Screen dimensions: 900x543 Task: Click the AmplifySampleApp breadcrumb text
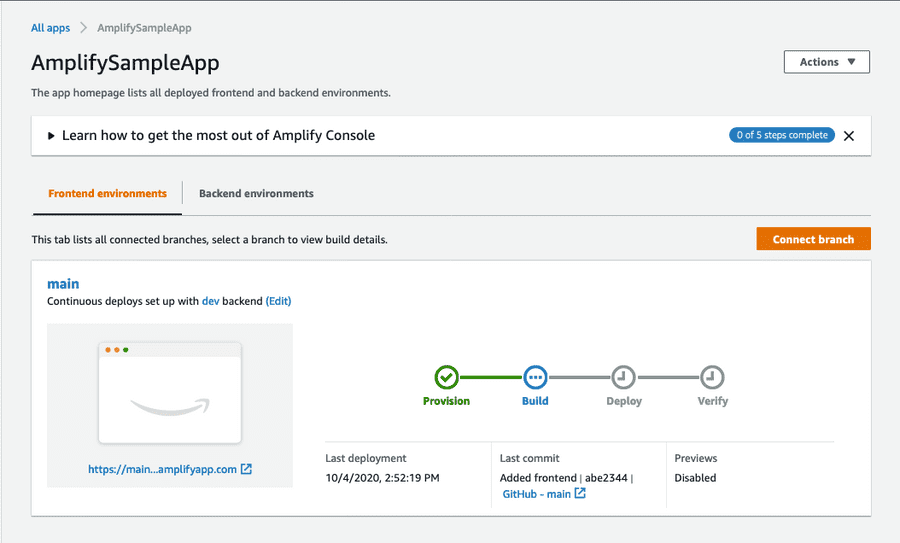pyautogui.click(x=144, y=28)
